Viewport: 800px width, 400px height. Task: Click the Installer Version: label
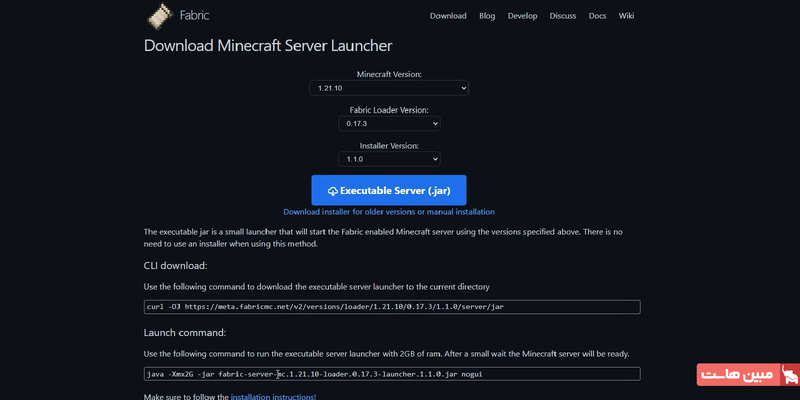(x=389, y=145)
